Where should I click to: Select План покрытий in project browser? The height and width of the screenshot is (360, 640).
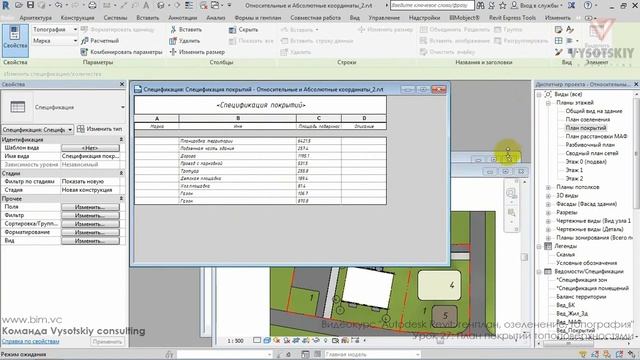pyautogui.click(x=586, y=128)
